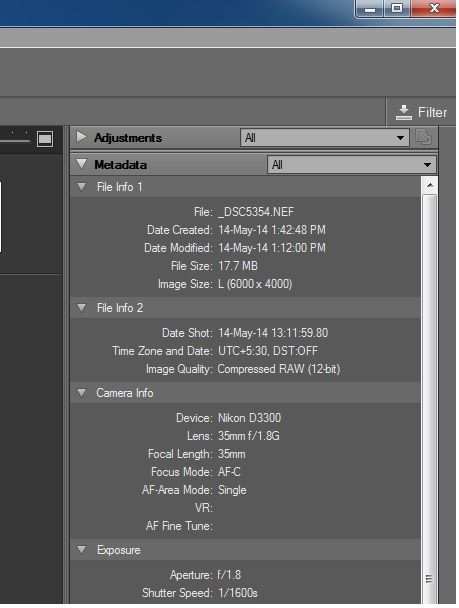Screen dimensions: 459x608
Task: Open the Metadata All dropdown
Action: pos(352,165)
